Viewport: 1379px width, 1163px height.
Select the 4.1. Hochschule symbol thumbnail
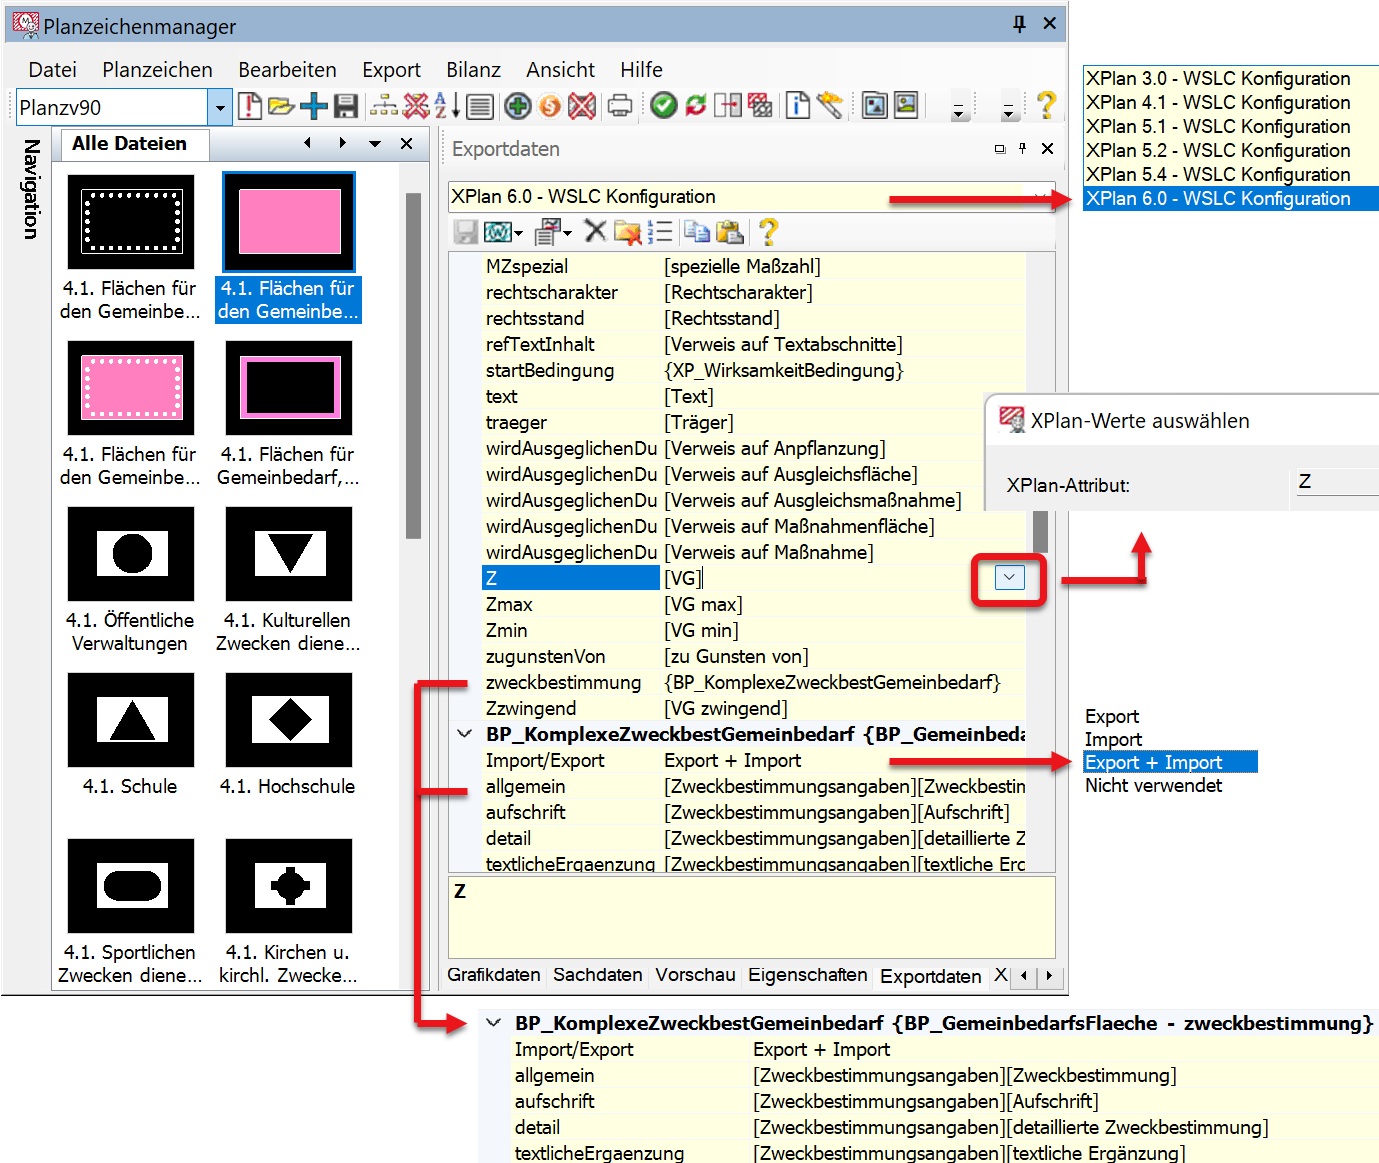pos(289,720)
